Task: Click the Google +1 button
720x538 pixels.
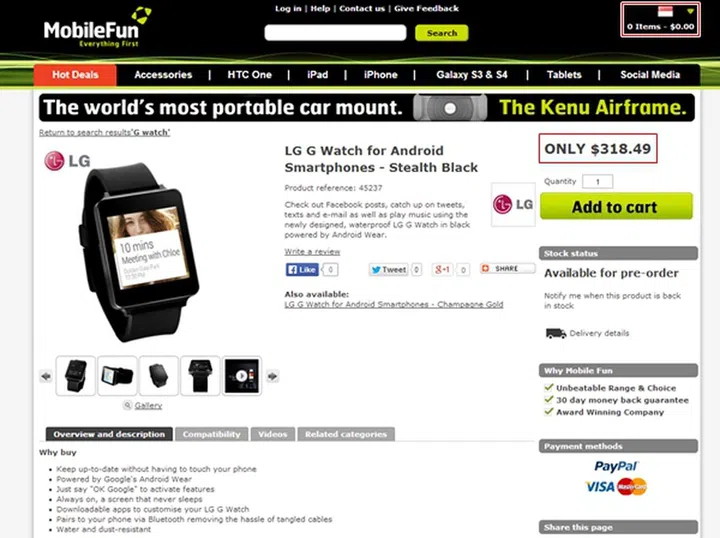Action: click(x=442, y=269)
